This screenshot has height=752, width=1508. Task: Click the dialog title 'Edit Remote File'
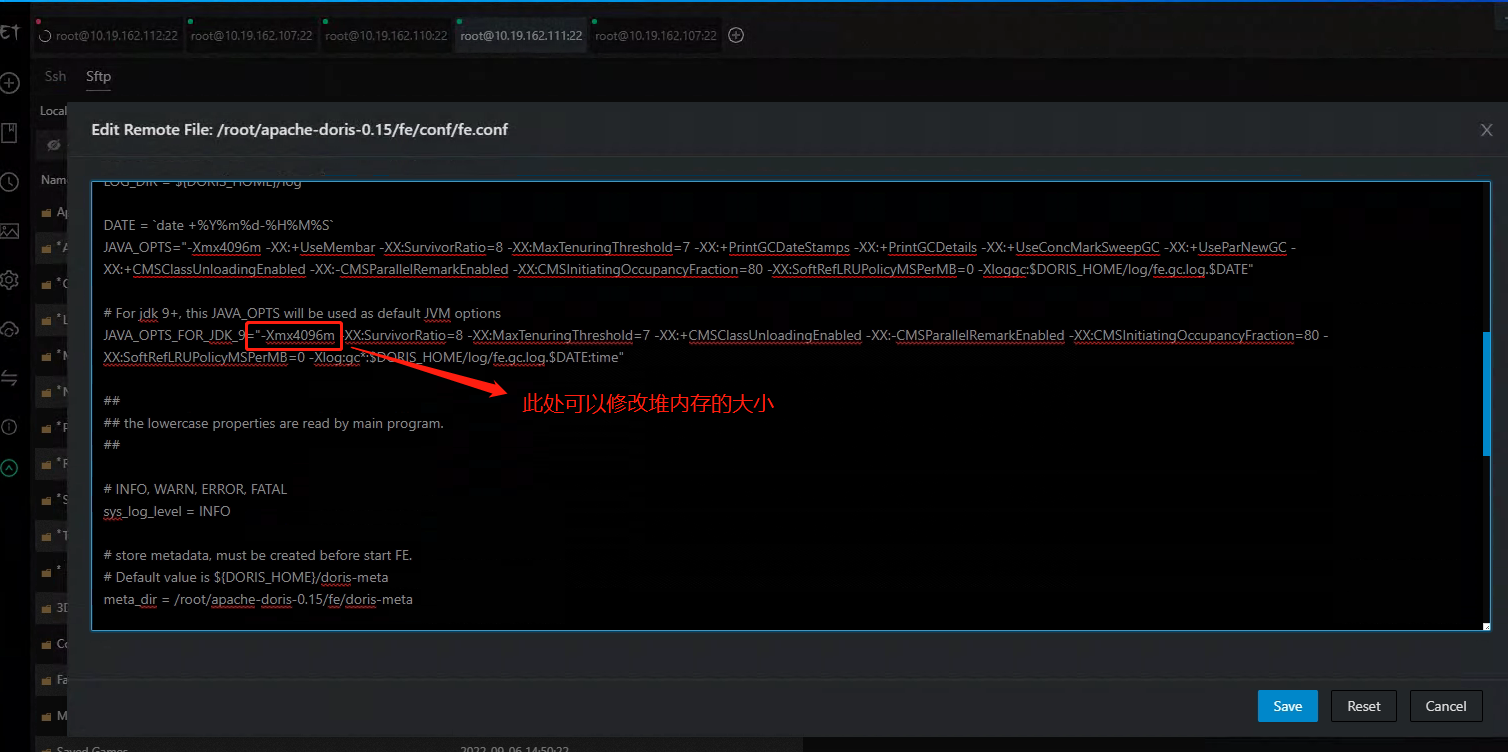[x=299, y=130]
